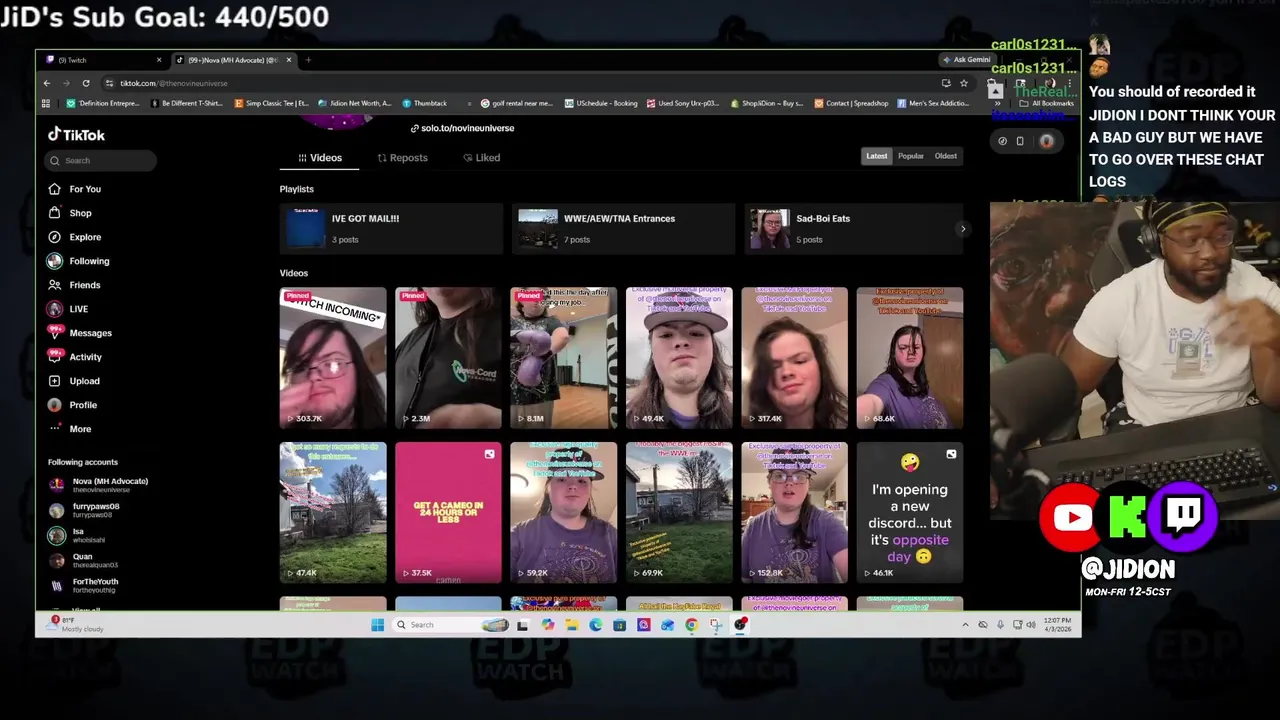Viewport: 1280px width, 720px height.
Task: Open TikTok Messages
Action: (80, 333)
